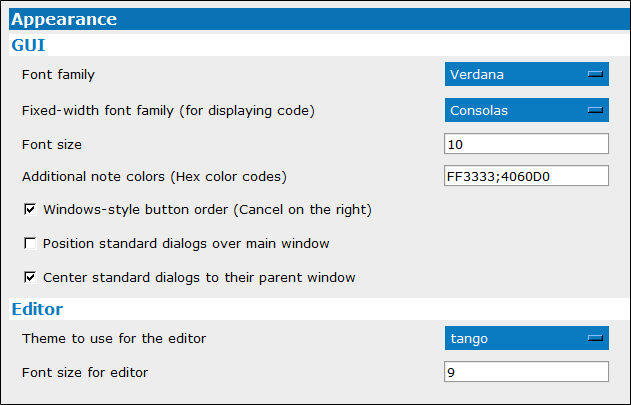631x405 pixels.
Task: Open the fixed-width font dropdown showing Consolas
Action: pyautogui.click(x=527, y=110)
